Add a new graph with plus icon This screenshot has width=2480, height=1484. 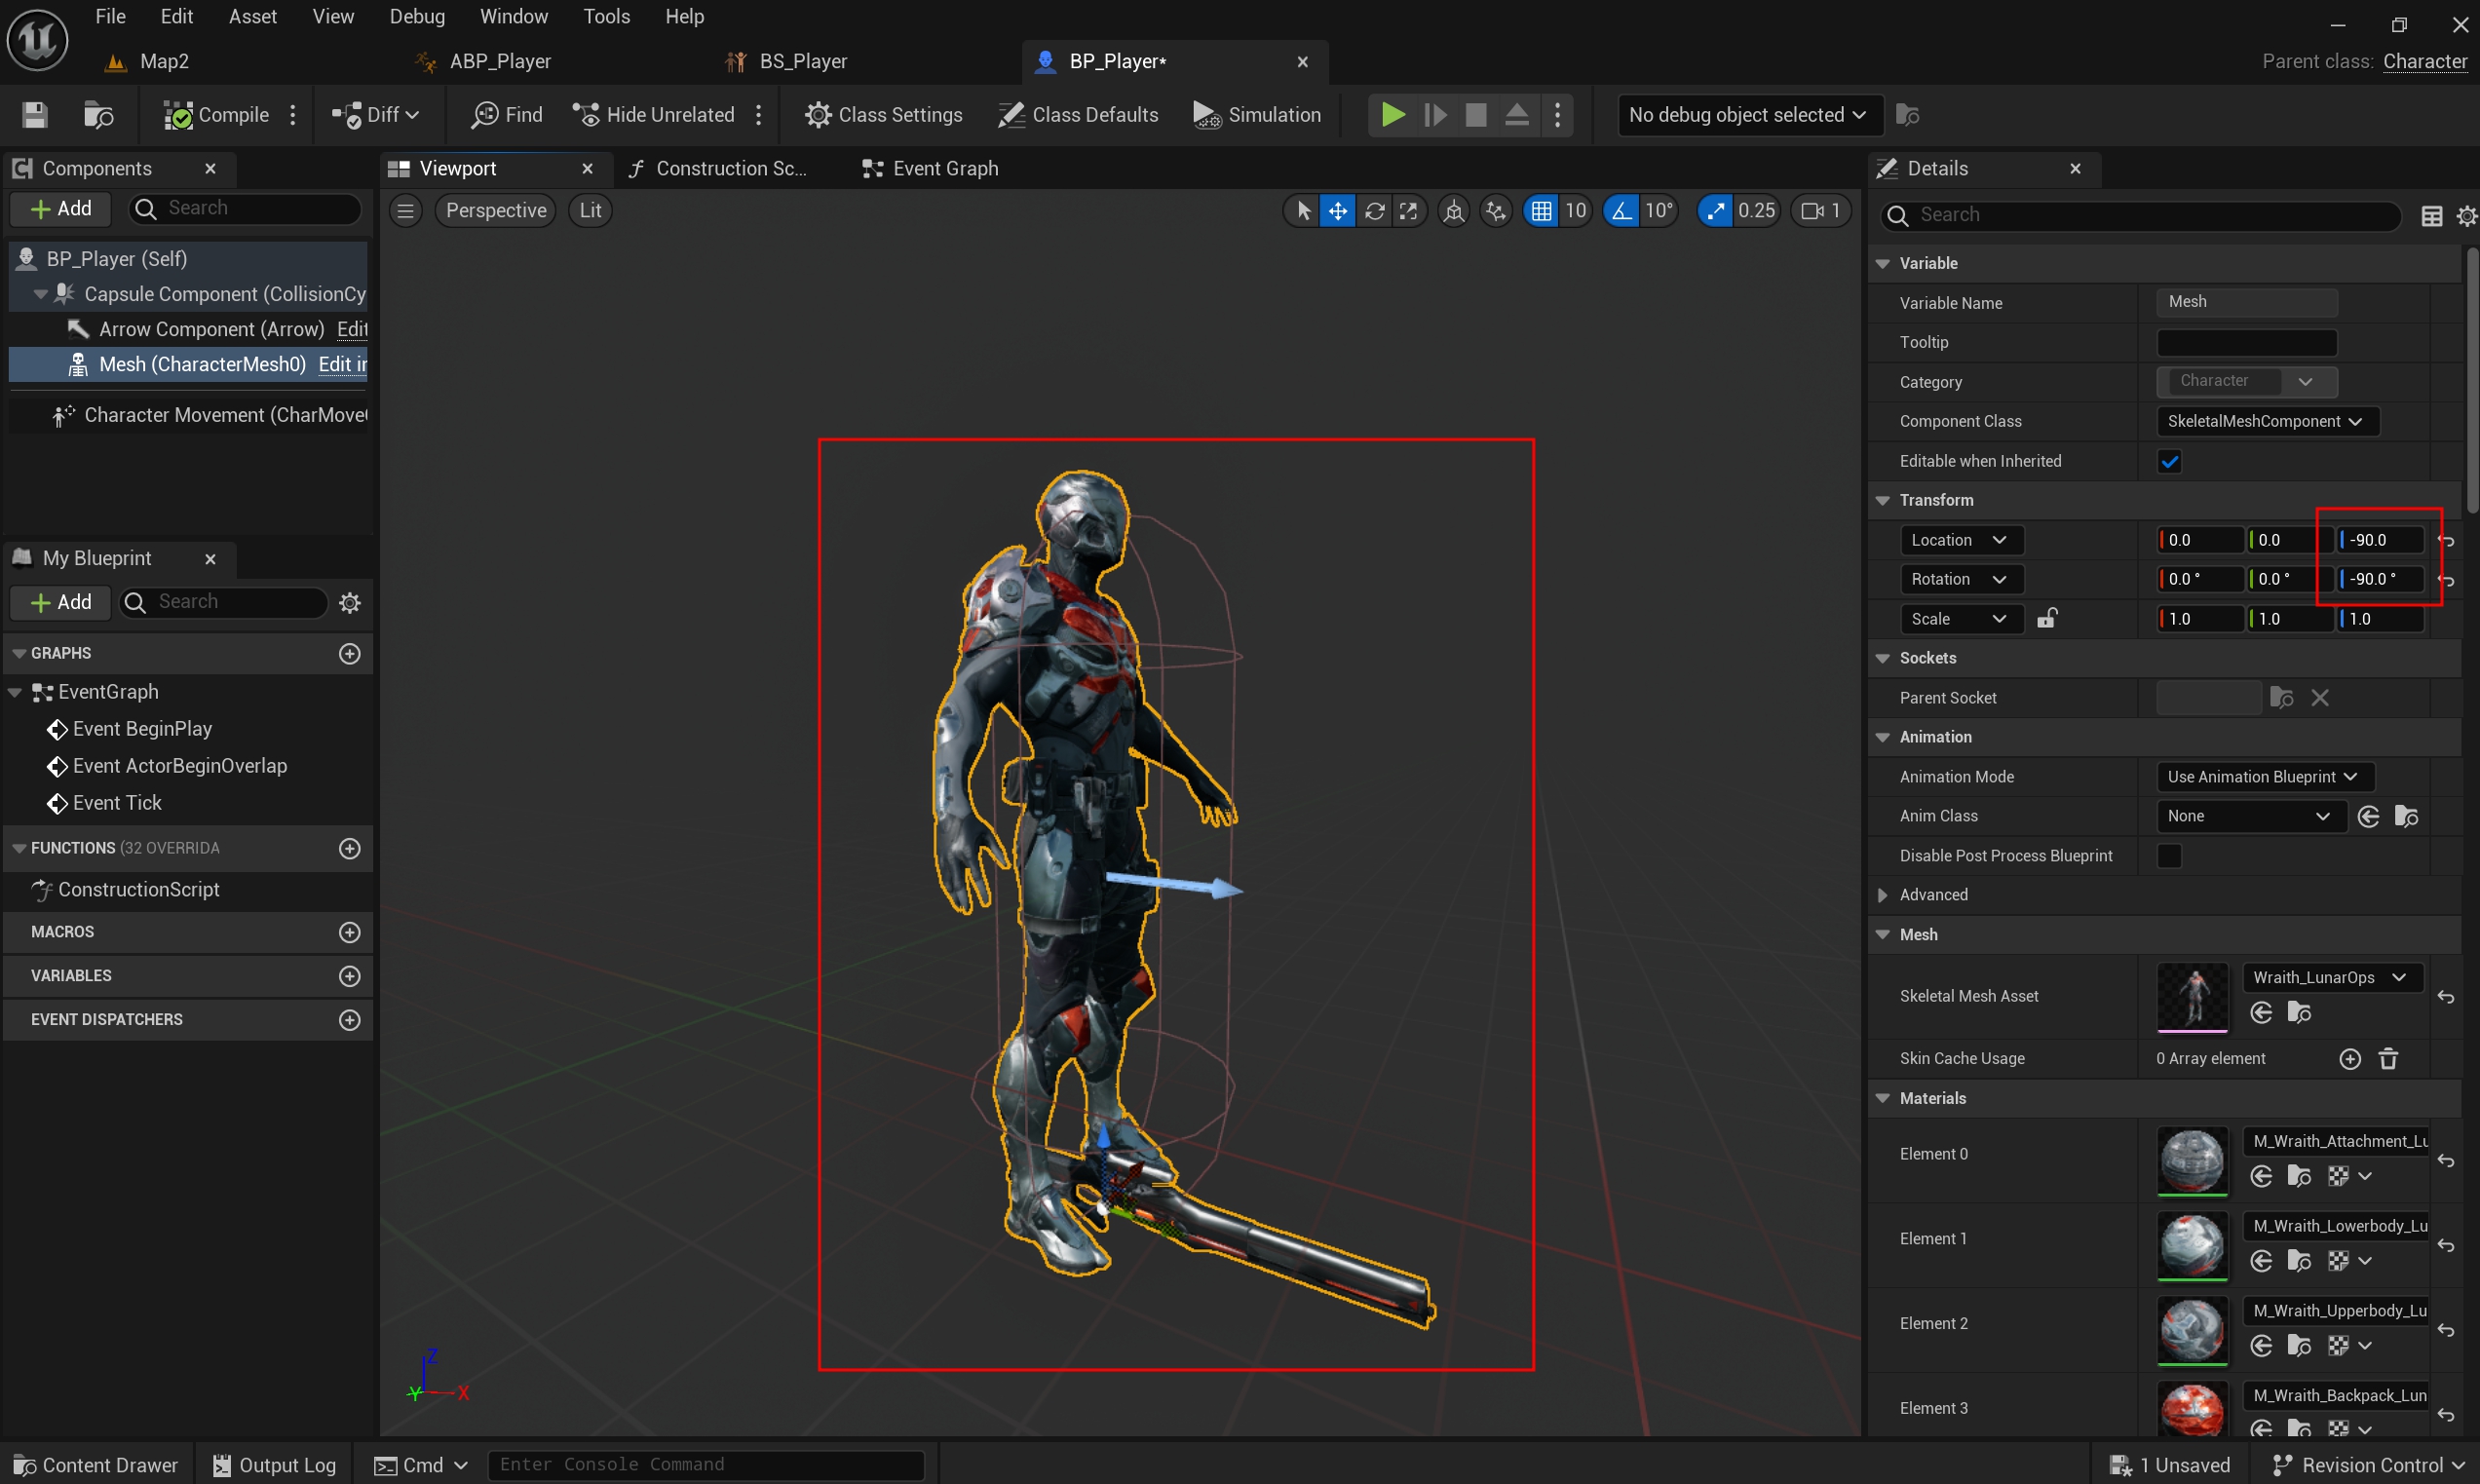coord(349,654)
